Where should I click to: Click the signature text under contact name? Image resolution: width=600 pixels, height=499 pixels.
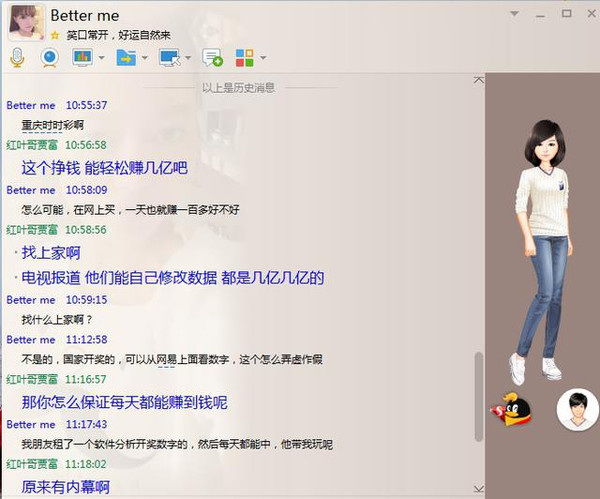point(112,35)
